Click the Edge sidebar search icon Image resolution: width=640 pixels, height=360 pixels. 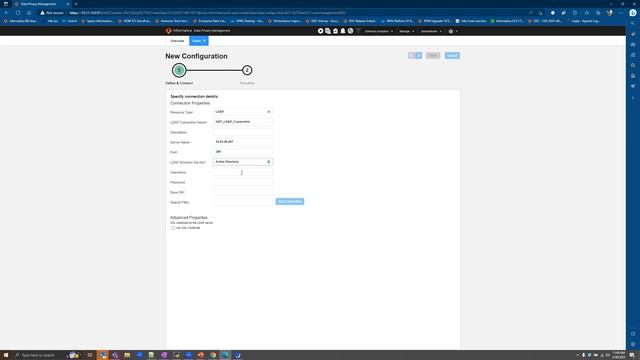tap(633, 24)
